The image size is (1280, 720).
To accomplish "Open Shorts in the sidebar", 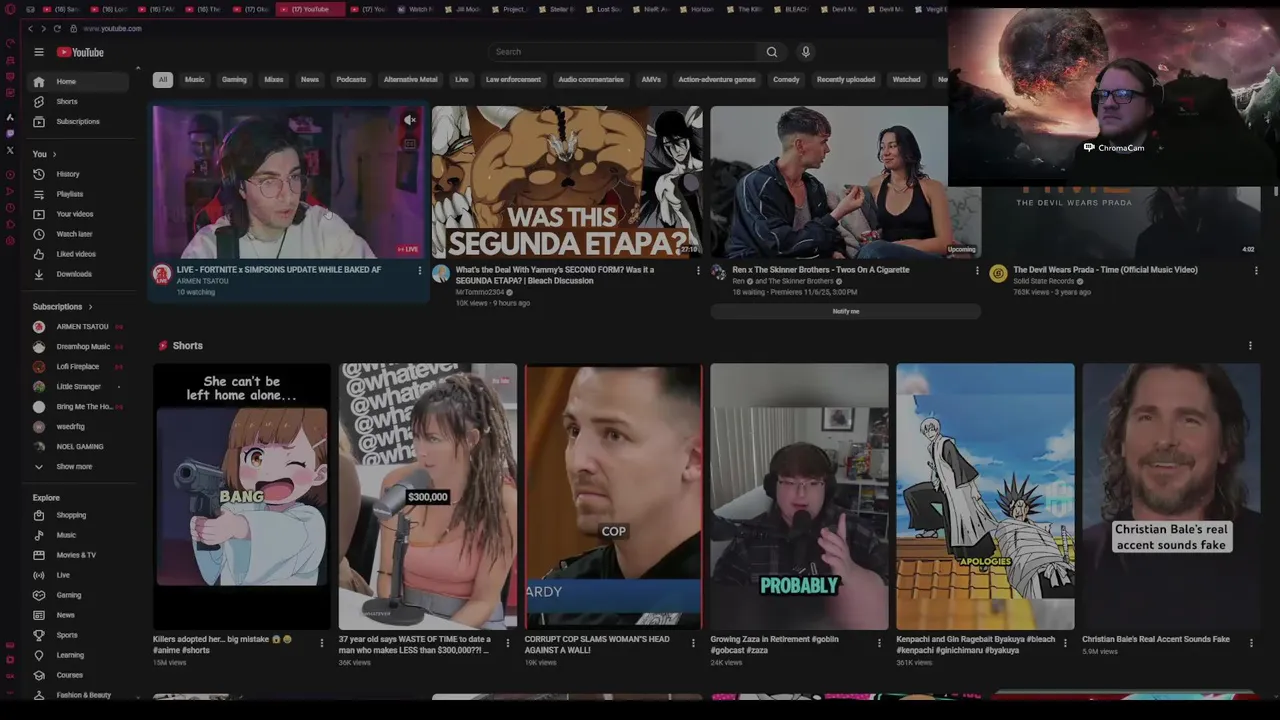I will point(80,102).
